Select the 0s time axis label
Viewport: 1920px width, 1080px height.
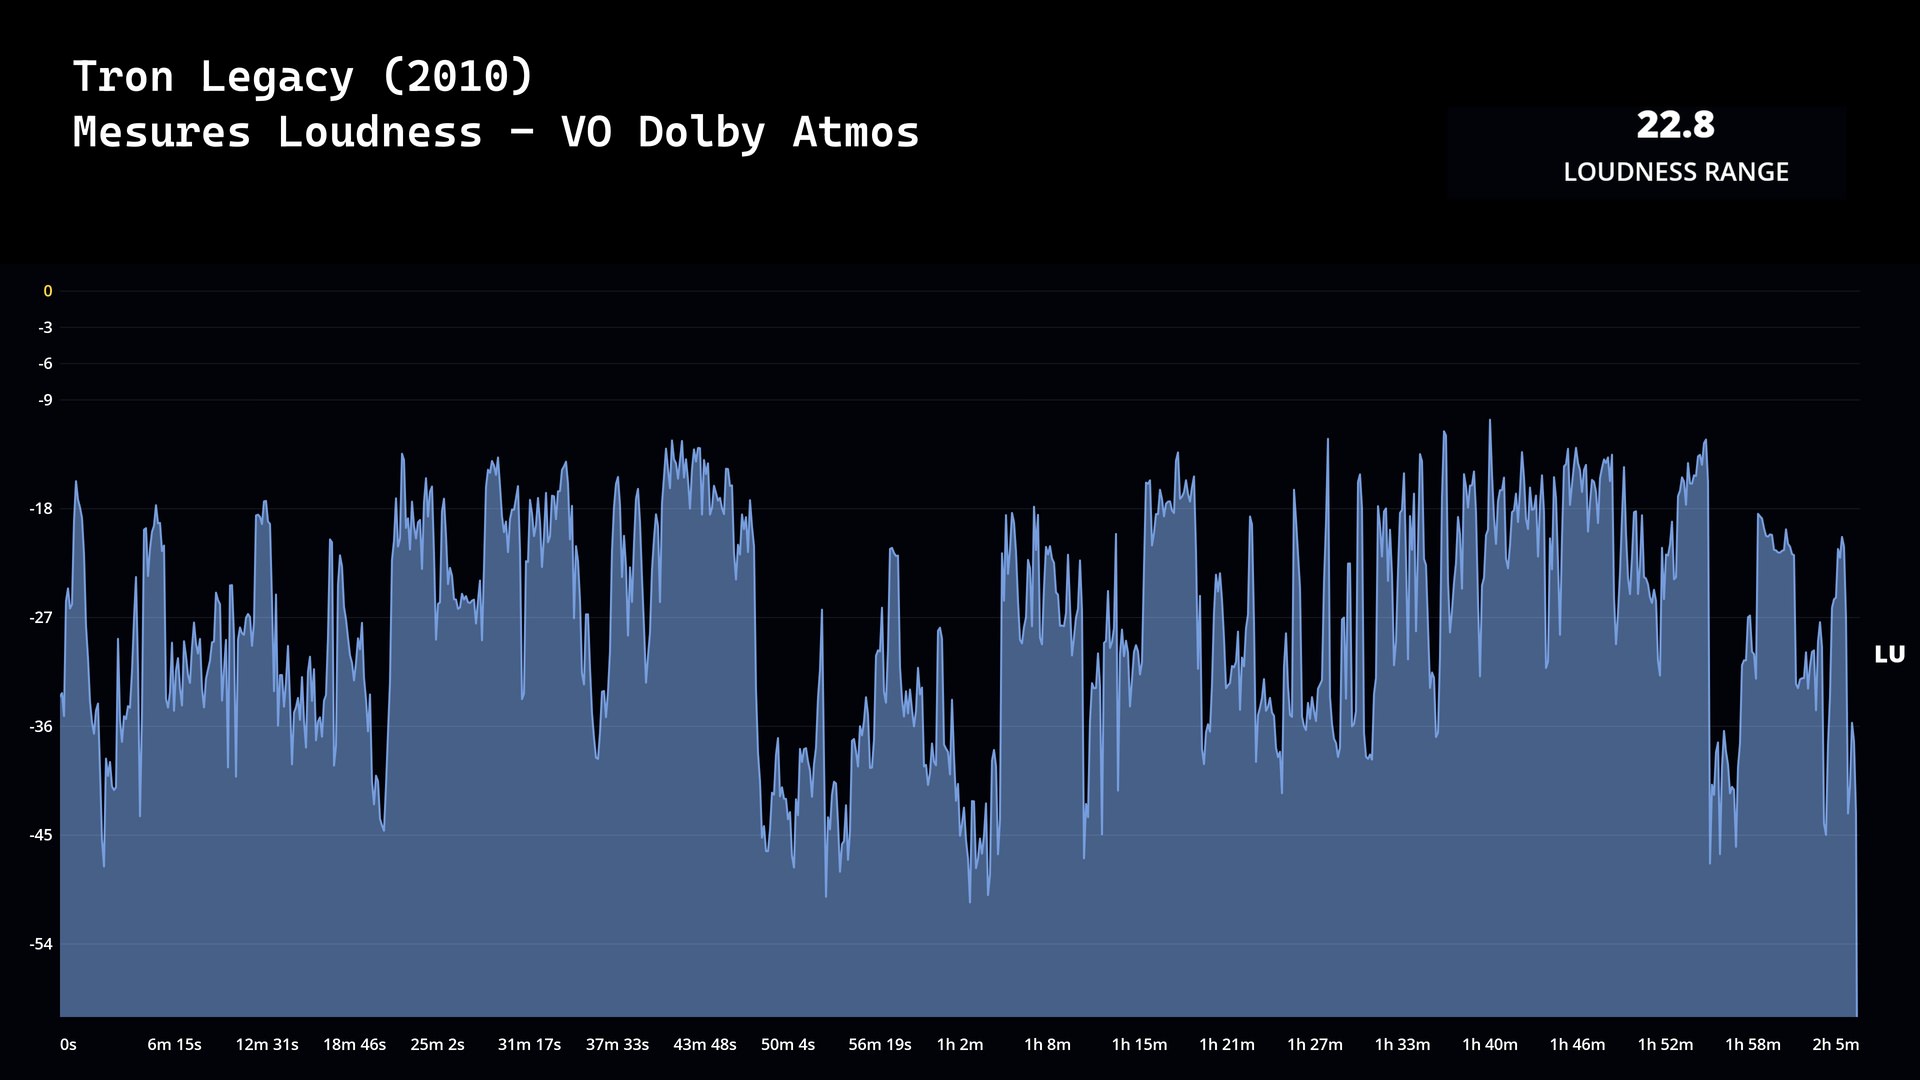(68, 1044)
